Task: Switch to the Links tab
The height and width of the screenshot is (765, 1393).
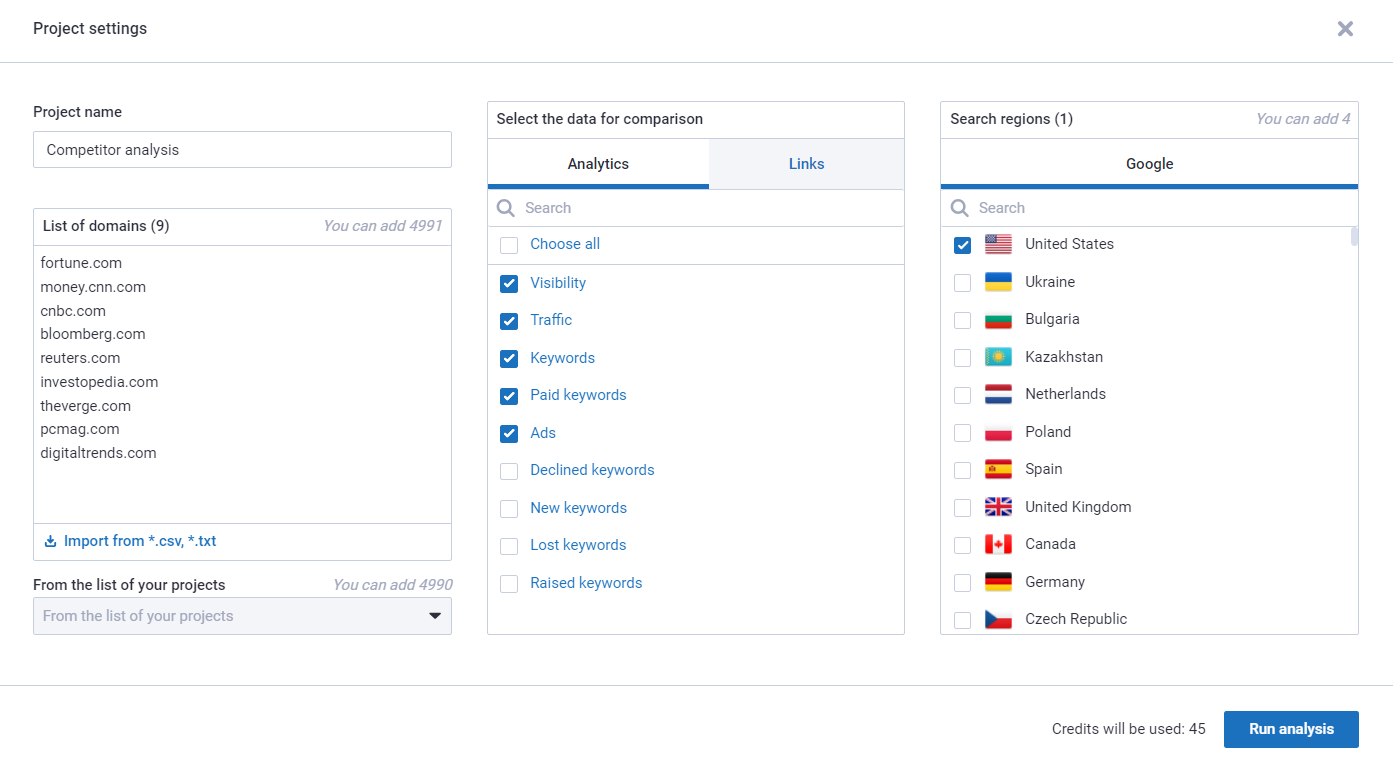Action: tap(806, 164)
